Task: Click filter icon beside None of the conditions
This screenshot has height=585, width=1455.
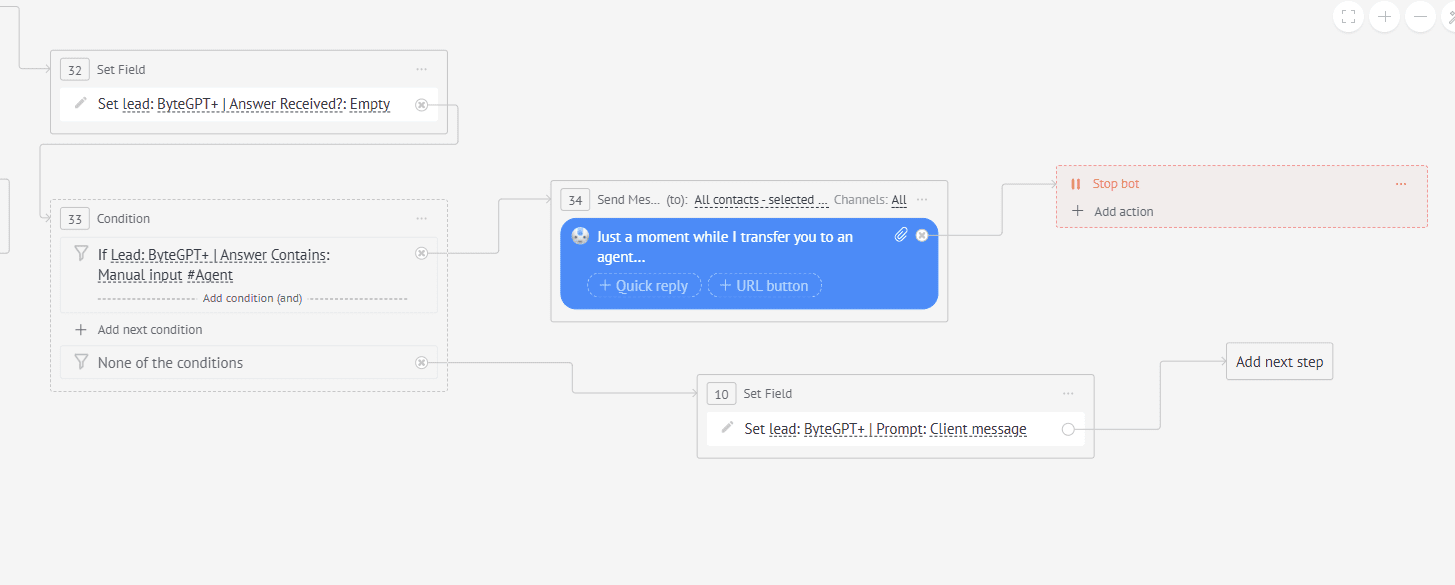Action: (81, 362)
